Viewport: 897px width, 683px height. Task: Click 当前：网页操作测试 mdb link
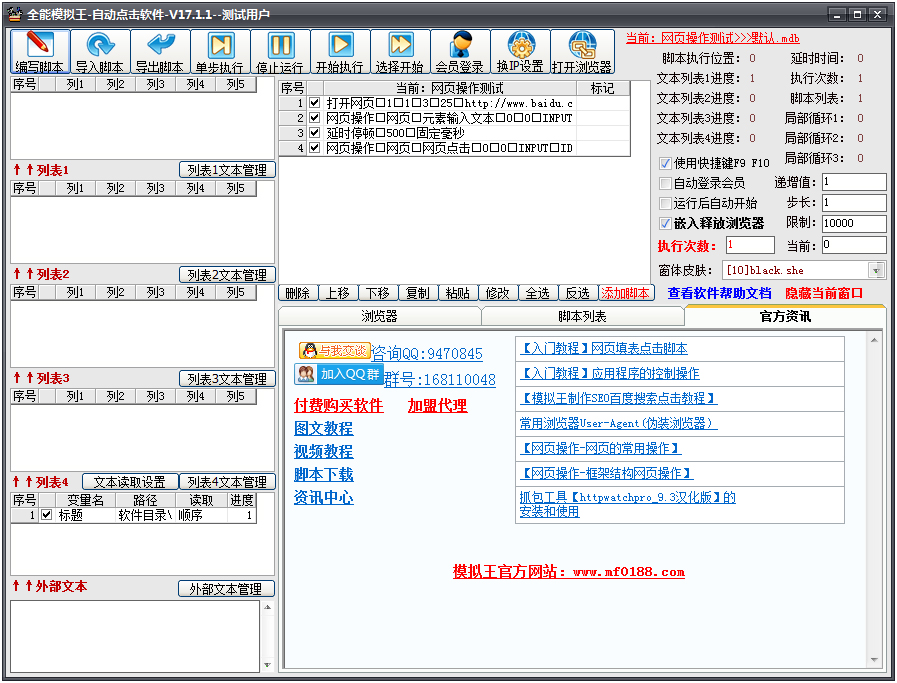coord(712,38)
